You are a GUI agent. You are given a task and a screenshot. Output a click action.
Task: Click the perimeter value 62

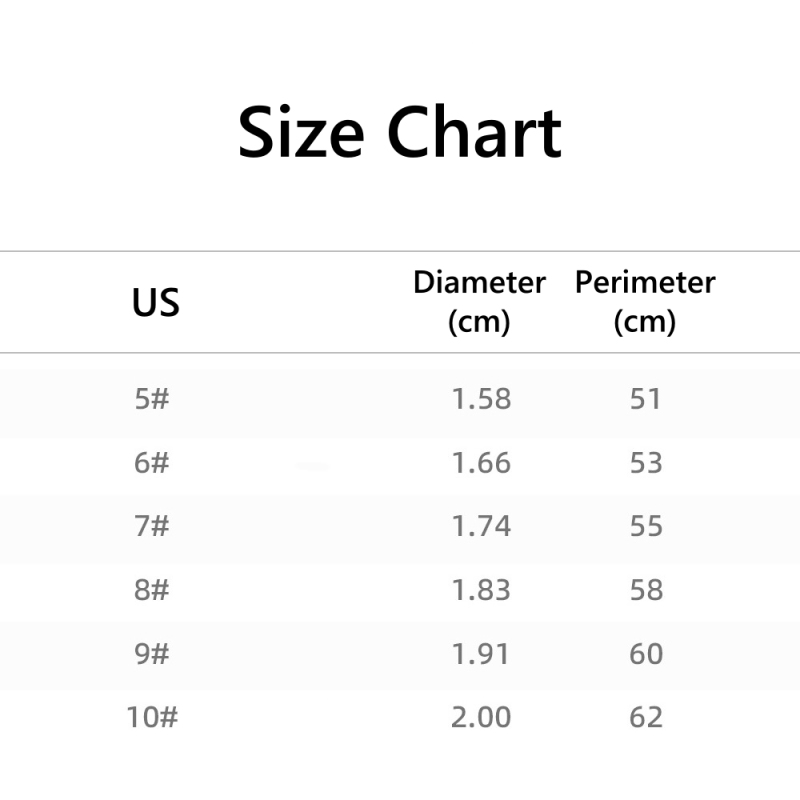pos(646,717)
